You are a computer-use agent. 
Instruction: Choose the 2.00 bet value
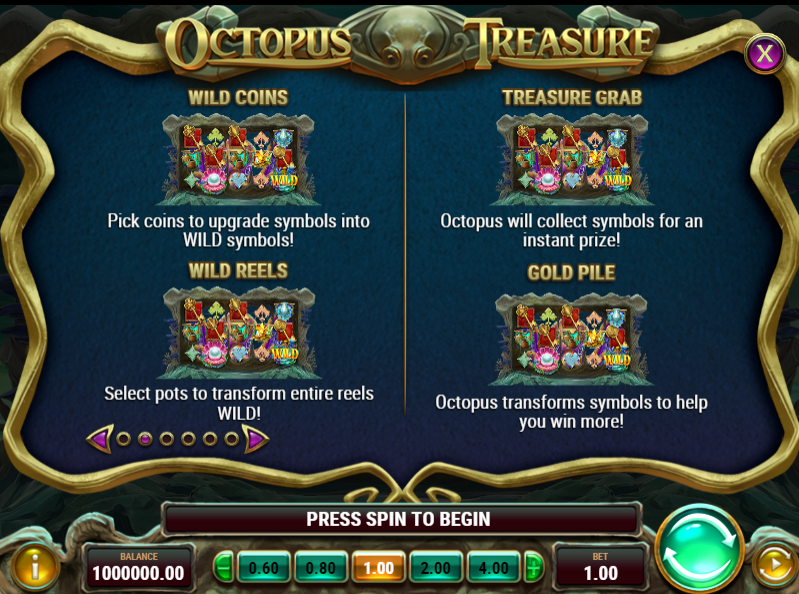pyautogui.click(x=436, y=567)
